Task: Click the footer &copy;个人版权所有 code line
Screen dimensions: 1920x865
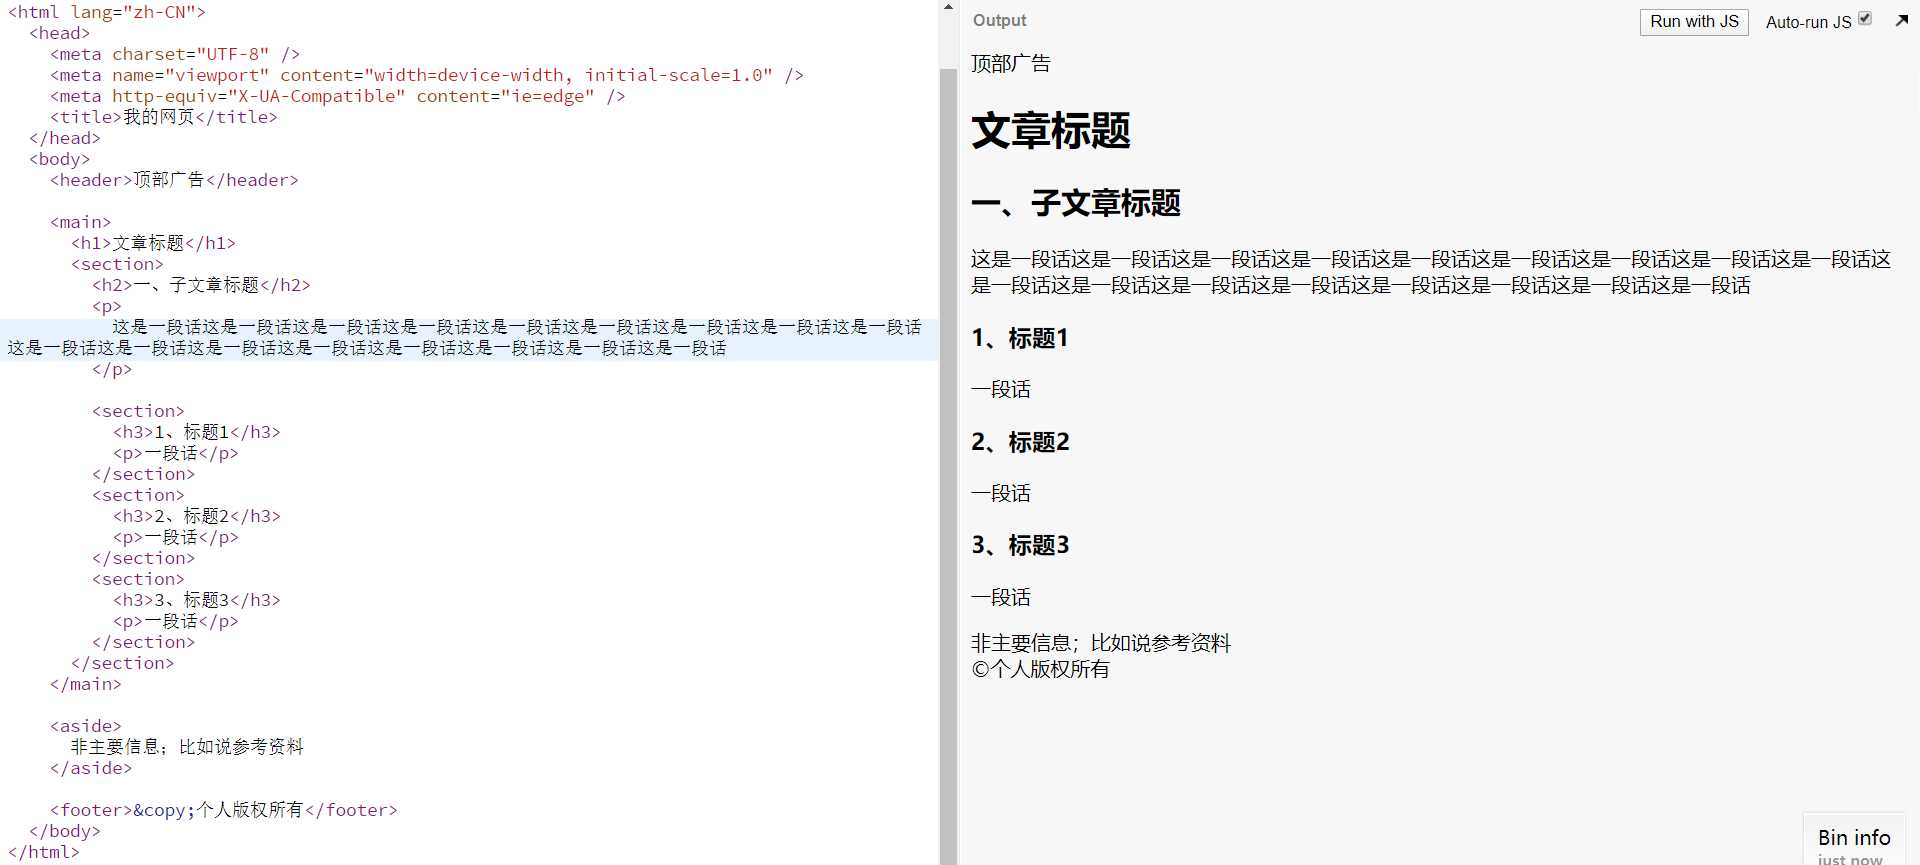Action: [x=224, y=810]
